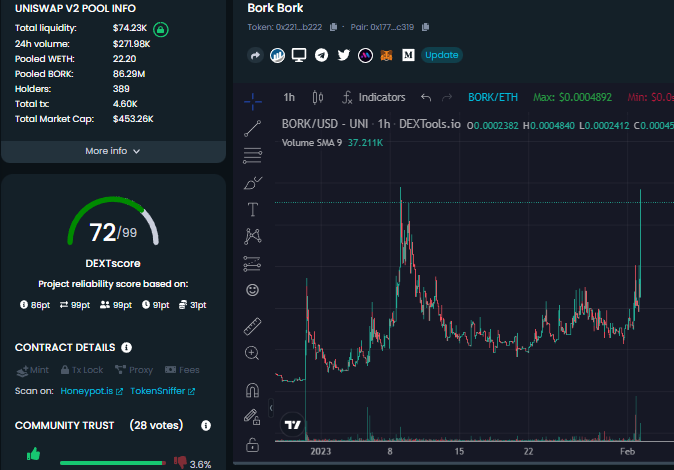This screenshot has height=470, width=674.
Task: Click the 31pt liquidity pool score
Action: click(193, 305)
